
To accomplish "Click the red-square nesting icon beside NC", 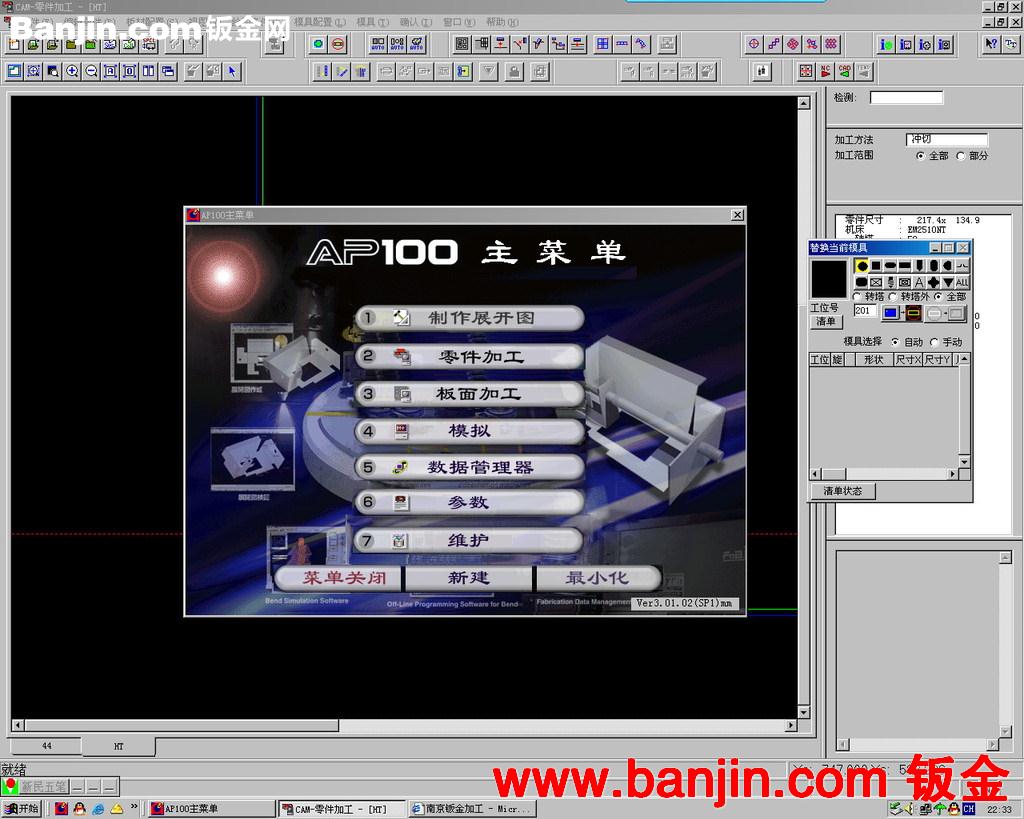I will (x=806, y=71).
